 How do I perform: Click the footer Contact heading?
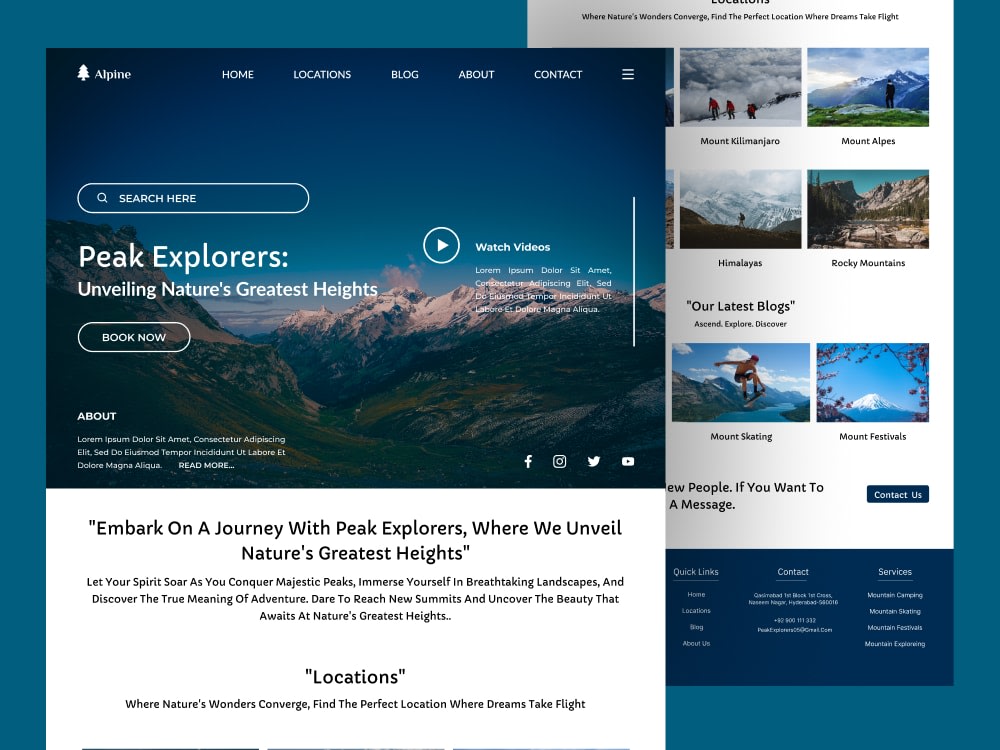pyautogui.click(x=793, y=572)
